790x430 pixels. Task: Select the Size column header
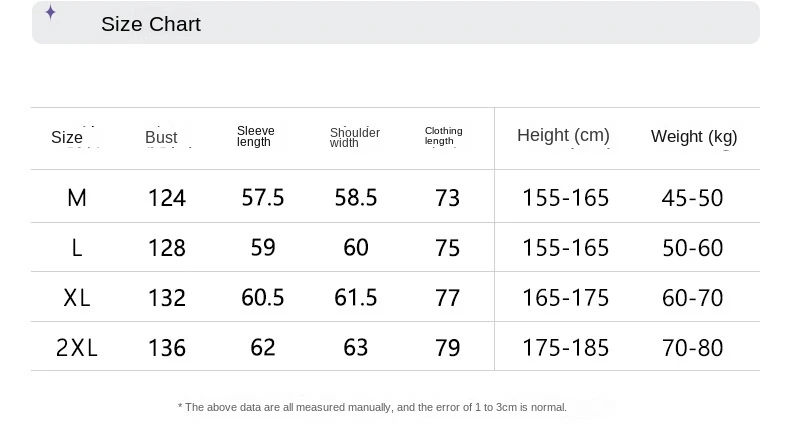[x=67, y=137]
